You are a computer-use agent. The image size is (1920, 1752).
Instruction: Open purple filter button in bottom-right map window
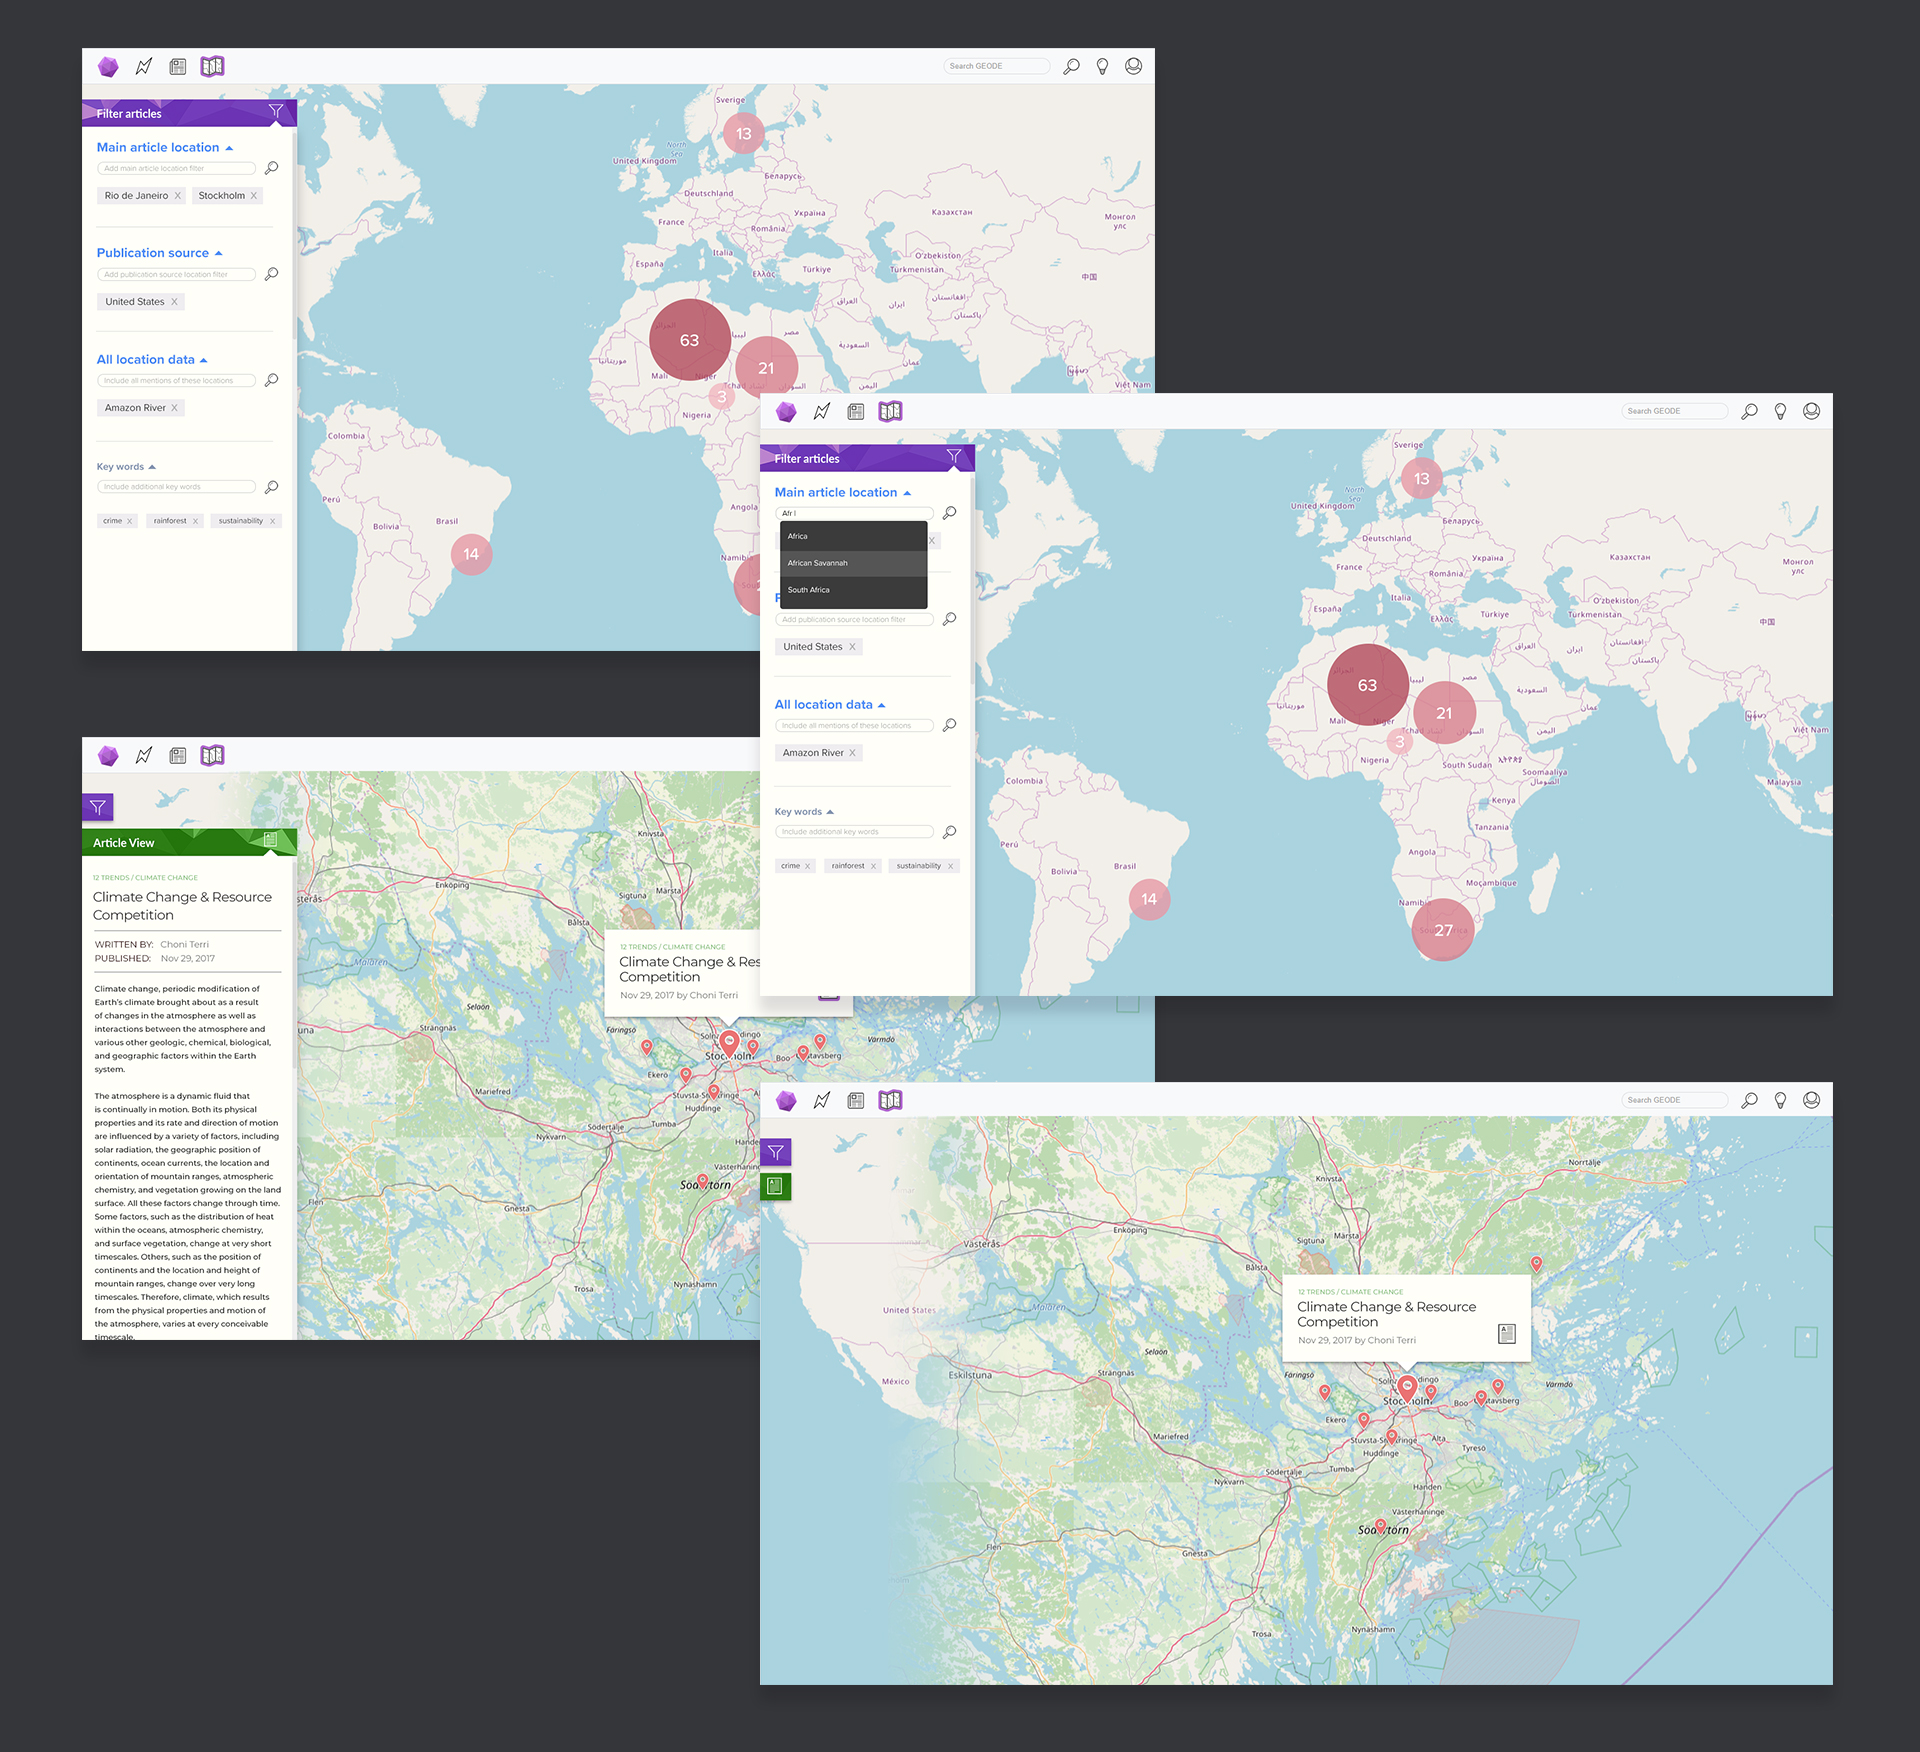776,1152
